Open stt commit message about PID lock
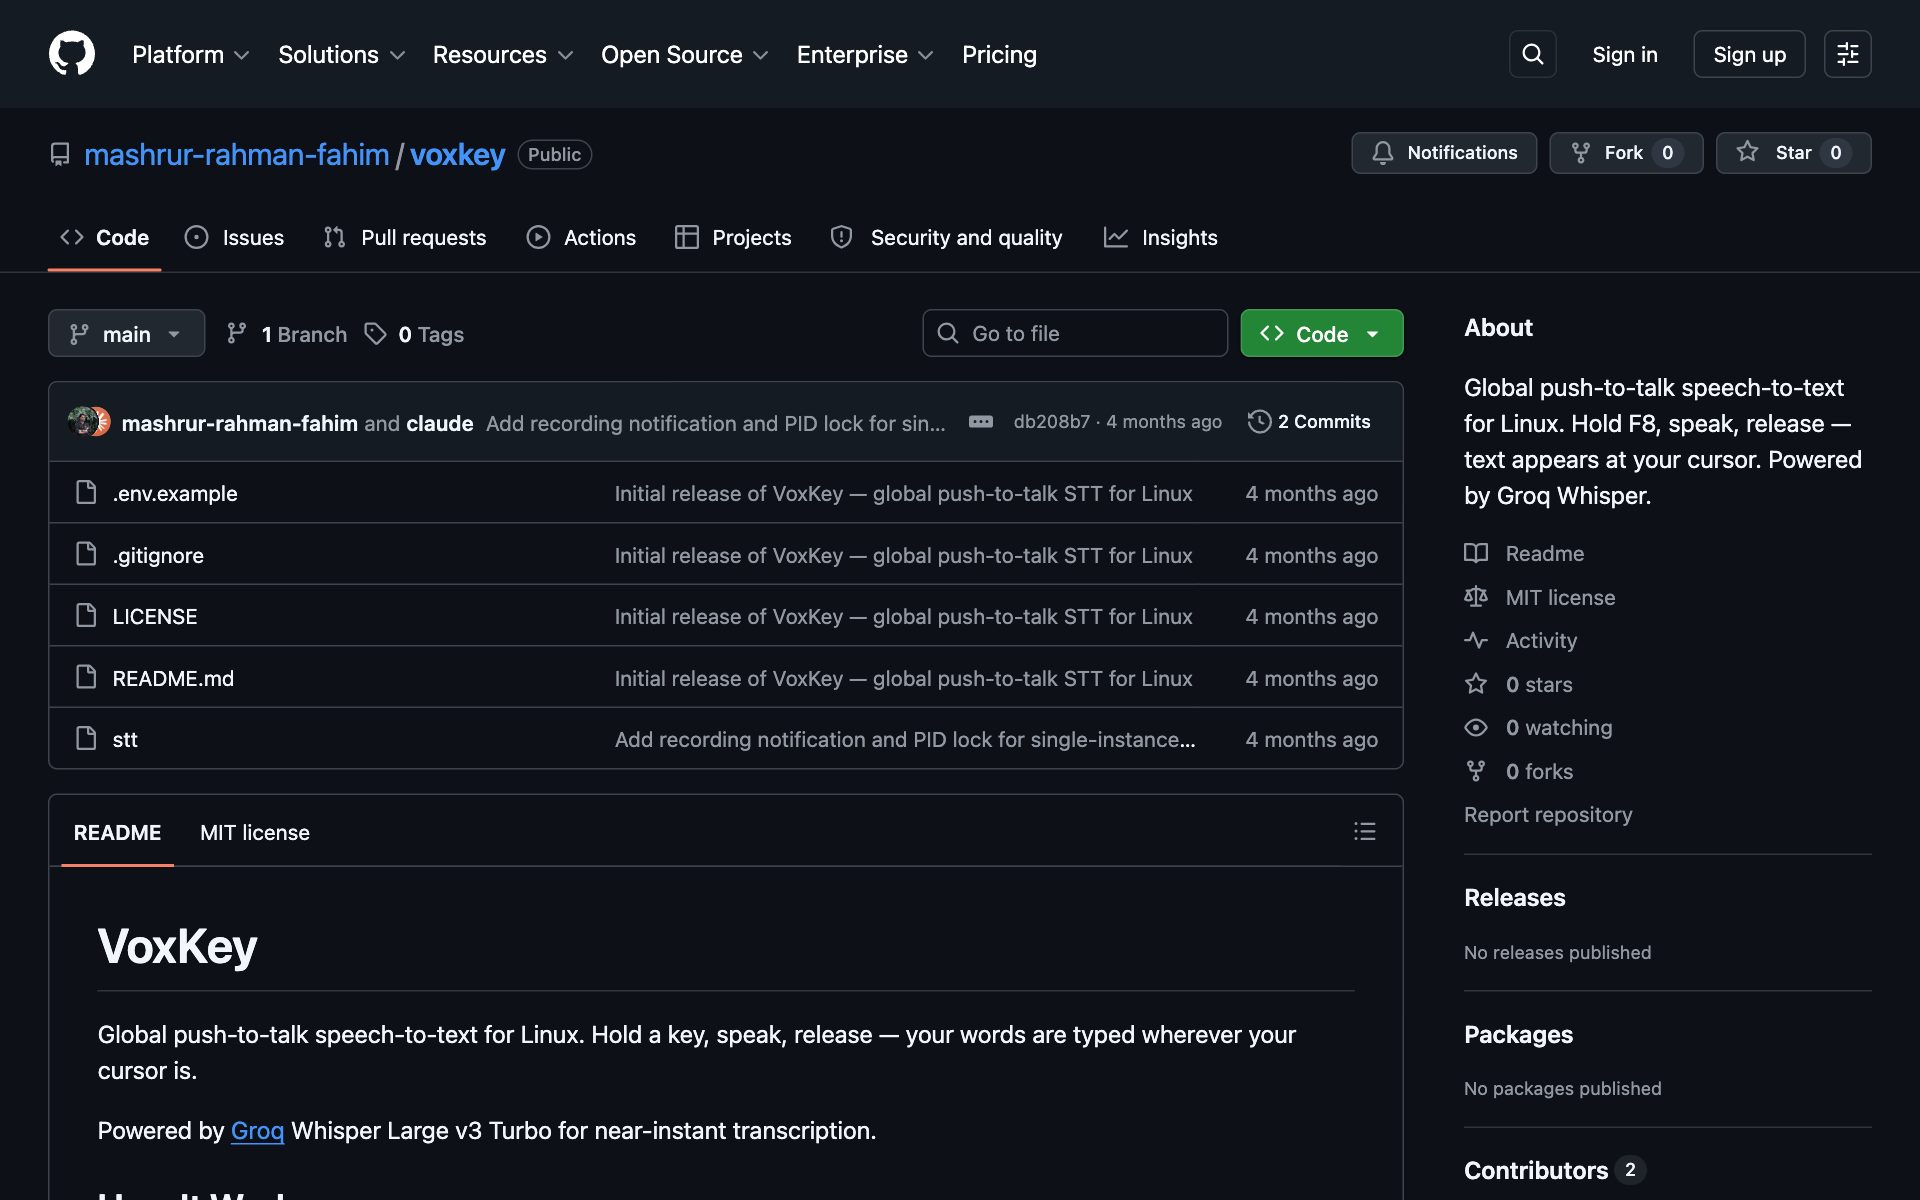The width and height of the screenshot is (1920, 1200). [x=905, y=739]
